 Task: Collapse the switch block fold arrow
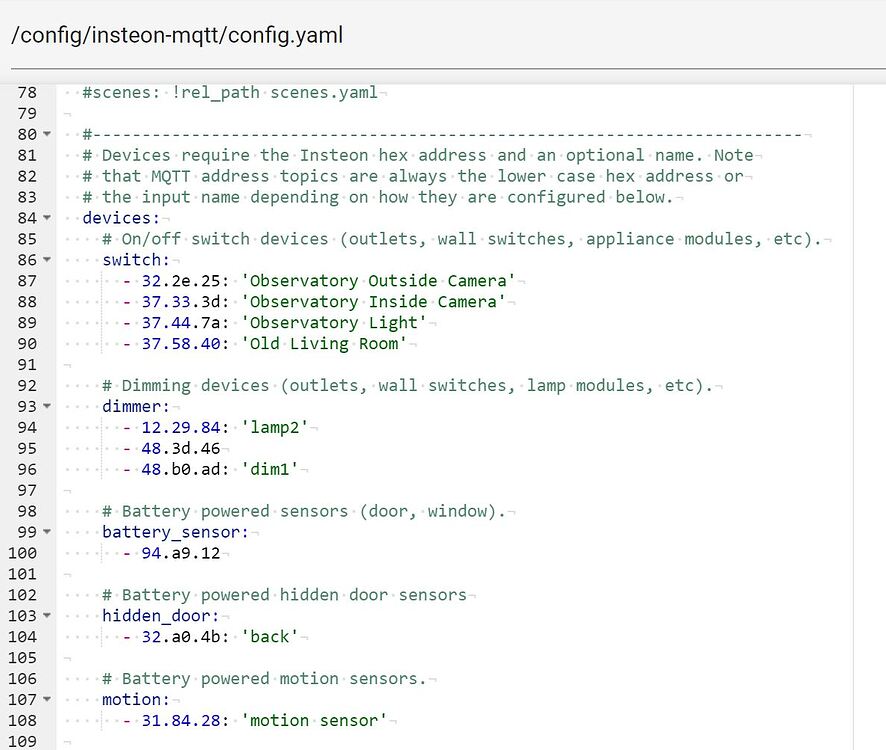47,259
